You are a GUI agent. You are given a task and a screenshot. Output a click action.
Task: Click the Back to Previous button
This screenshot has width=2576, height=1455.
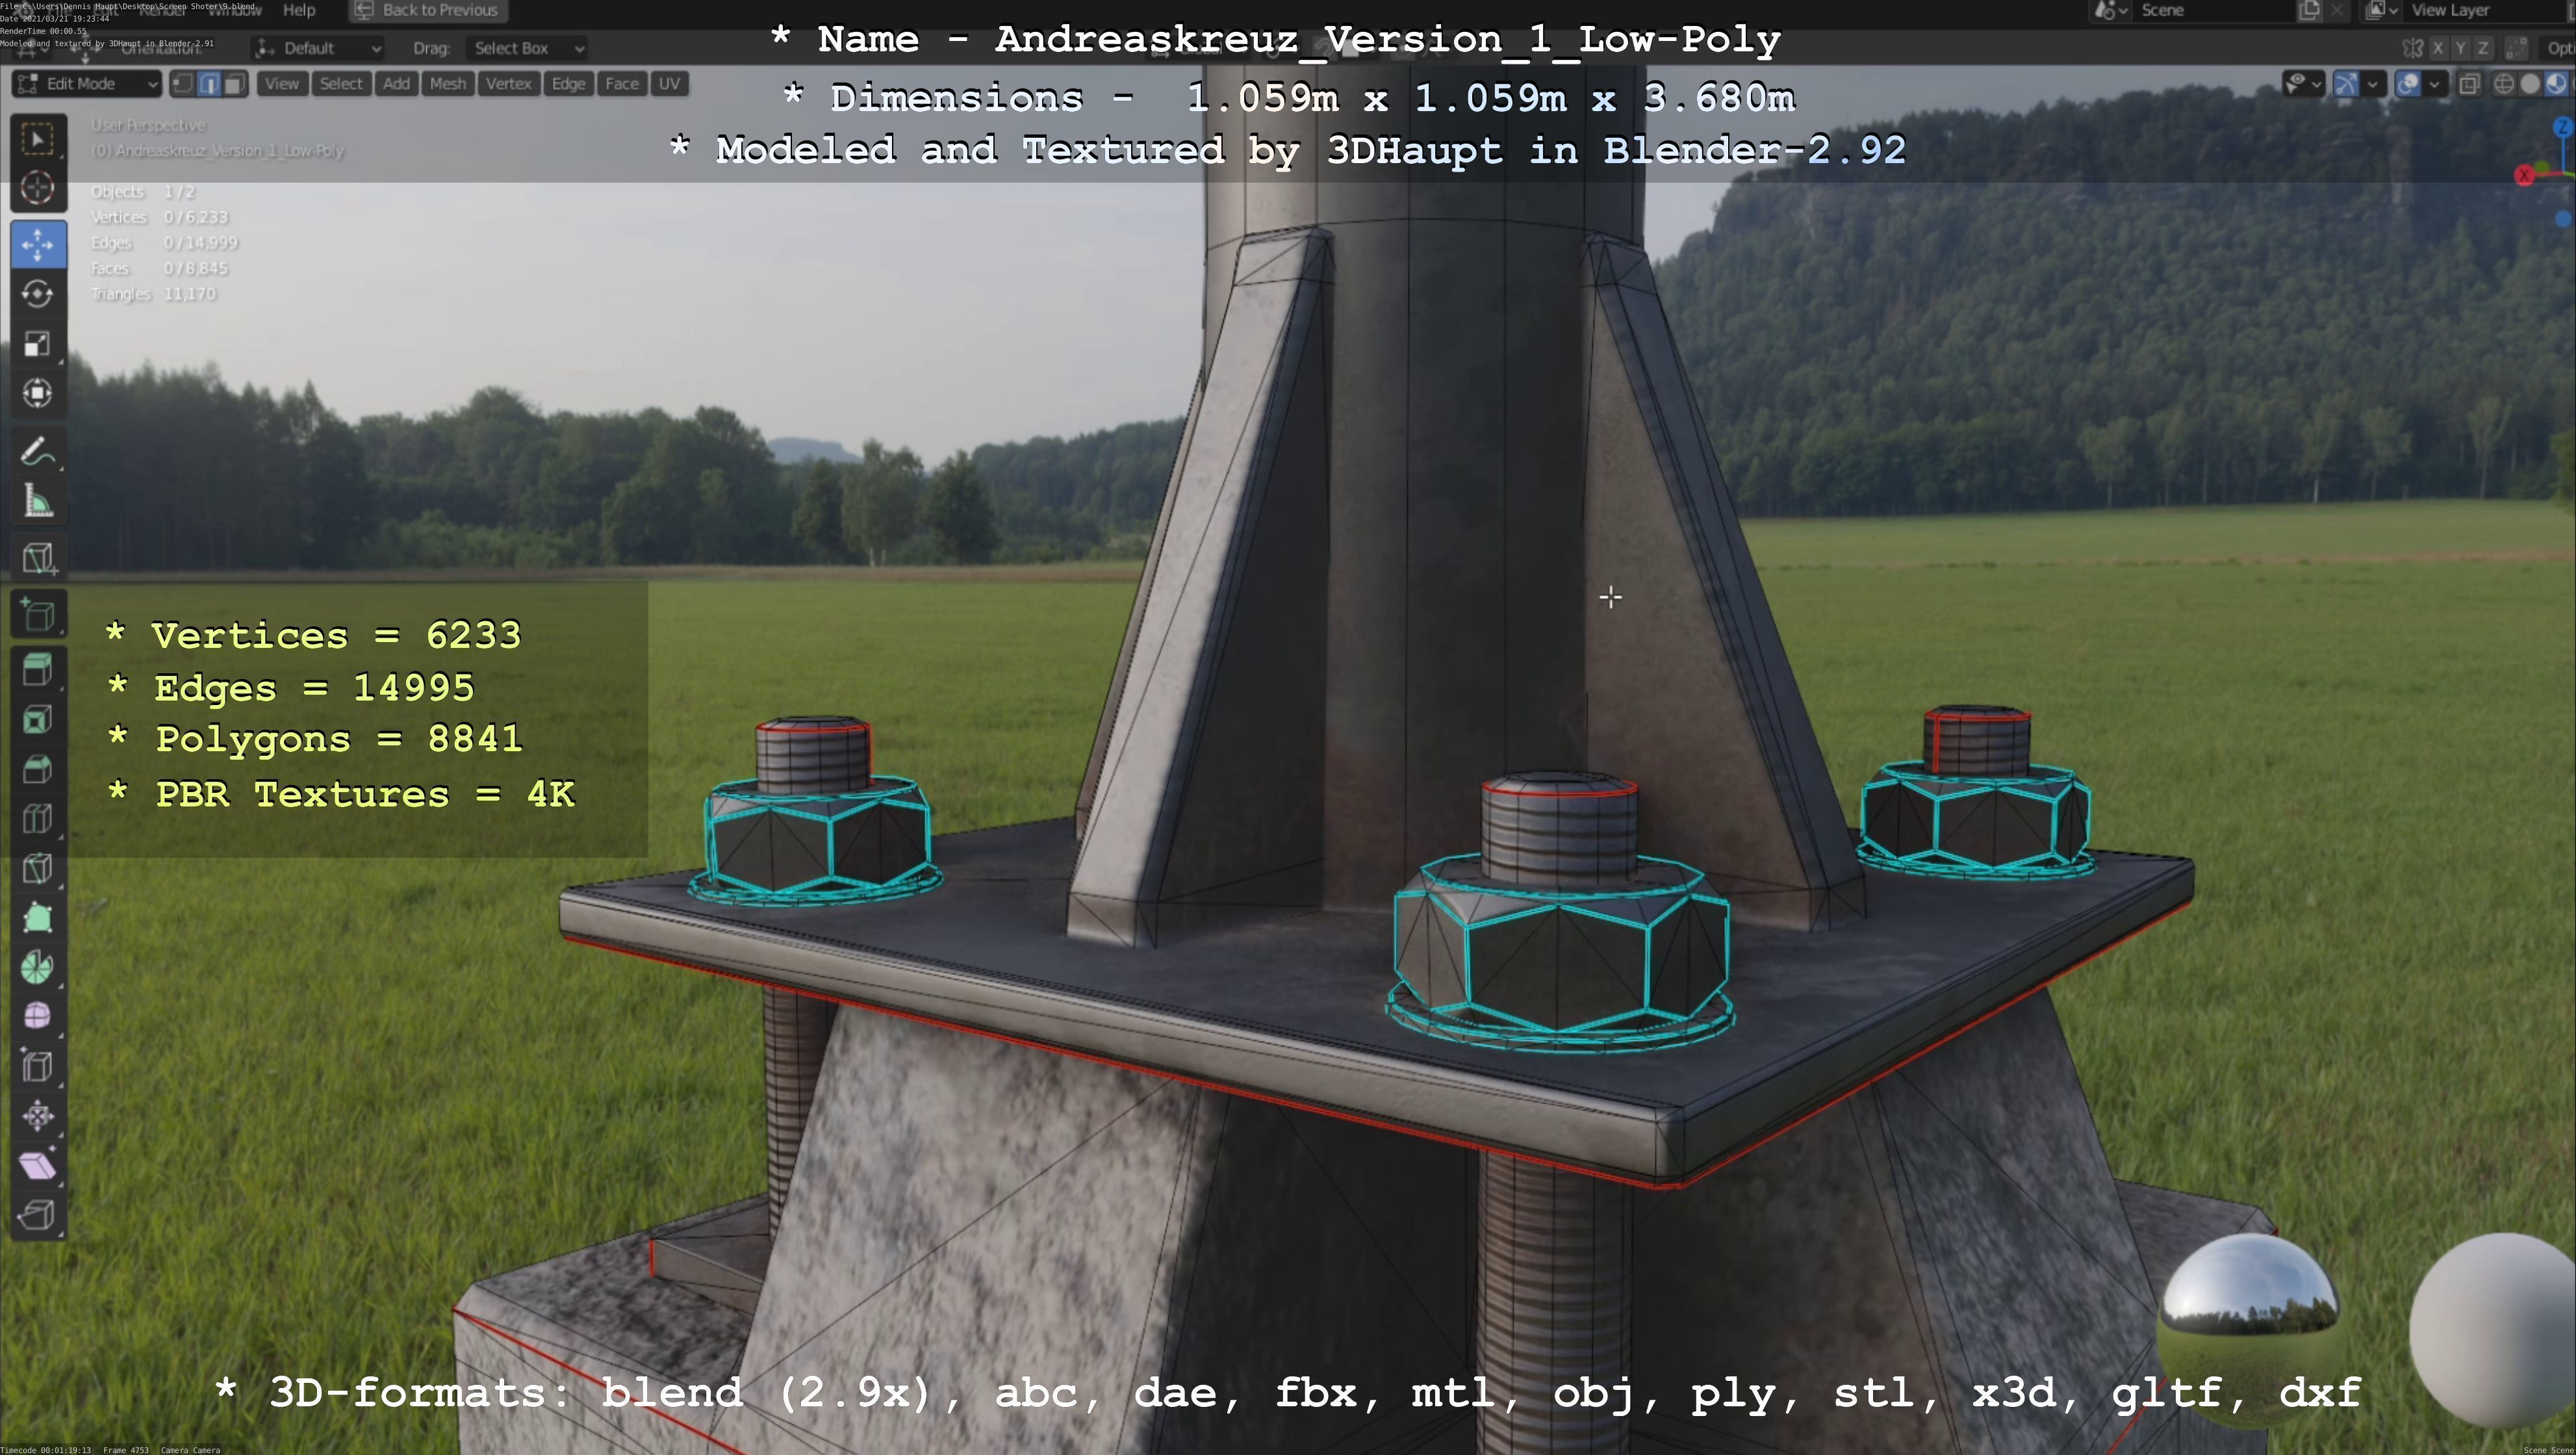(x=428, y=10)
